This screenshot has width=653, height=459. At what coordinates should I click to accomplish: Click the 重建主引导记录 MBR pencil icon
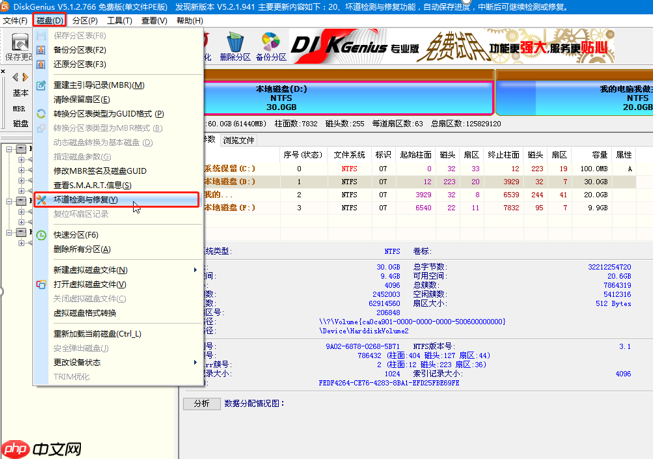point(41,85)
